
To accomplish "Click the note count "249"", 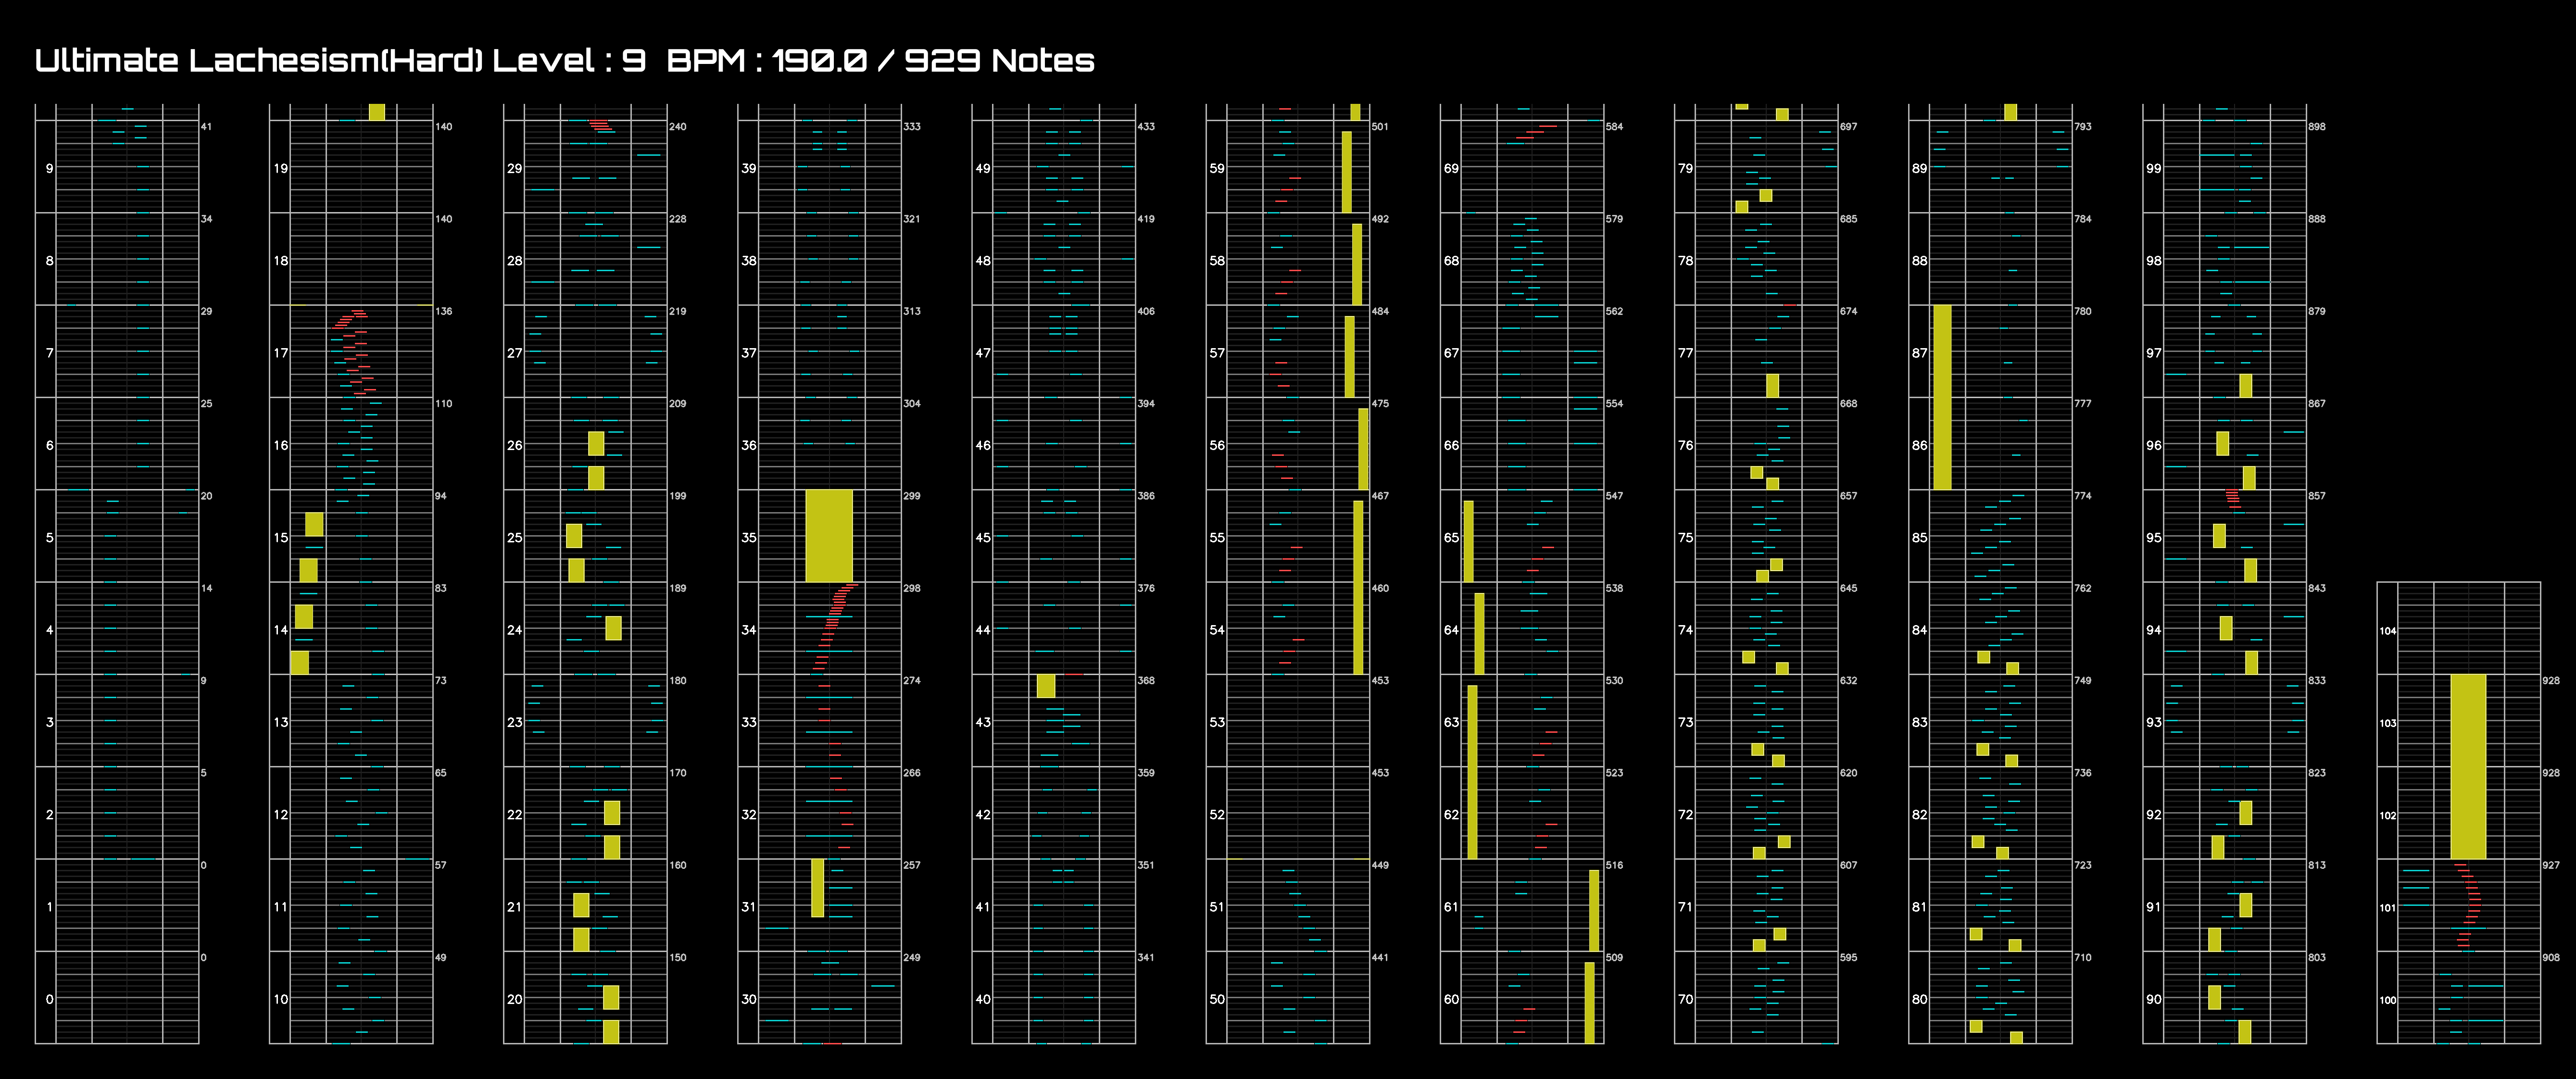I will coord(912,957).
